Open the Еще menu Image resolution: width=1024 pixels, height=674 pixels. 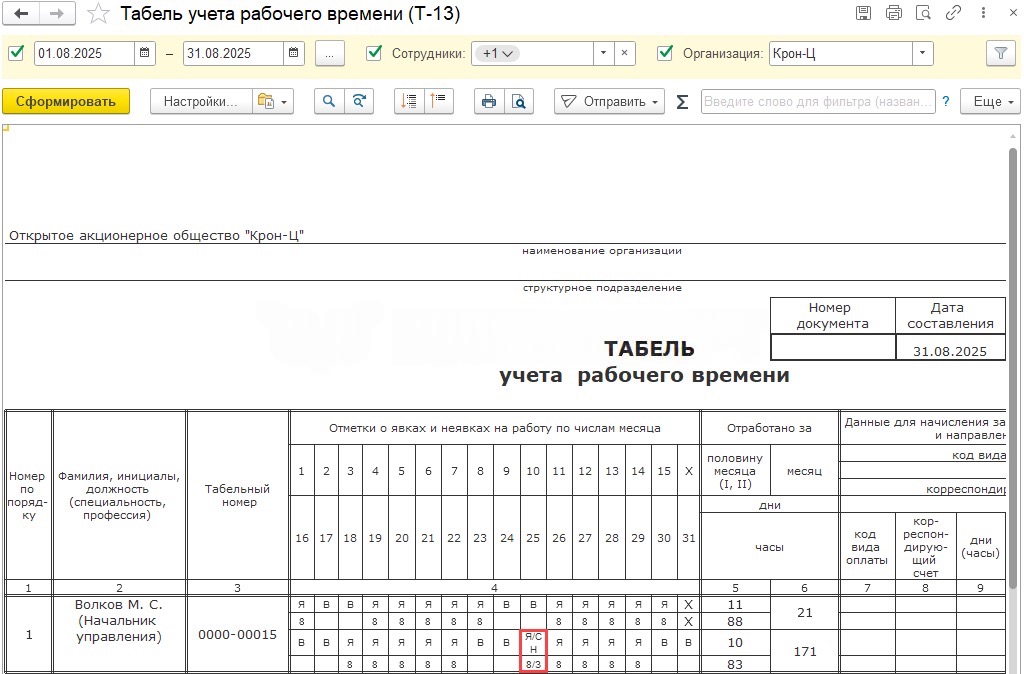click(x=989, y=101)
